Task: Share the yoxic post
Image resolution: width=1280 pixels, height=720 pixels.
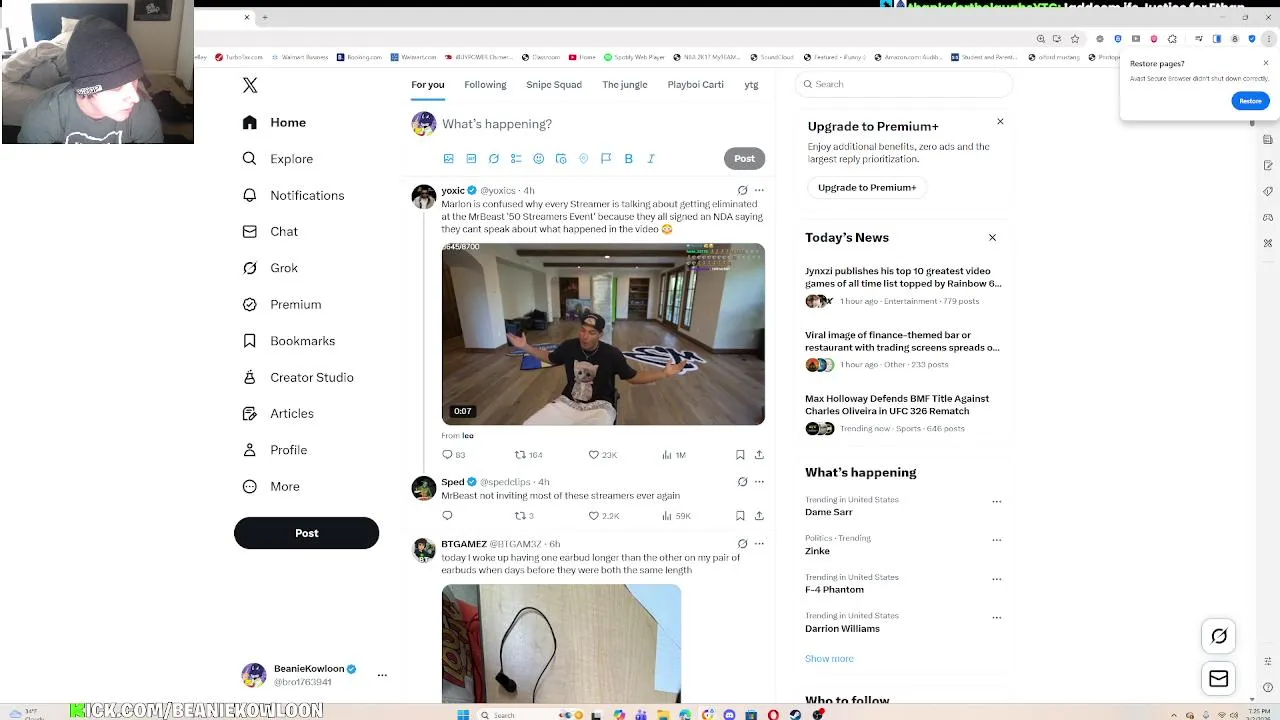Action: coord(759,455)
